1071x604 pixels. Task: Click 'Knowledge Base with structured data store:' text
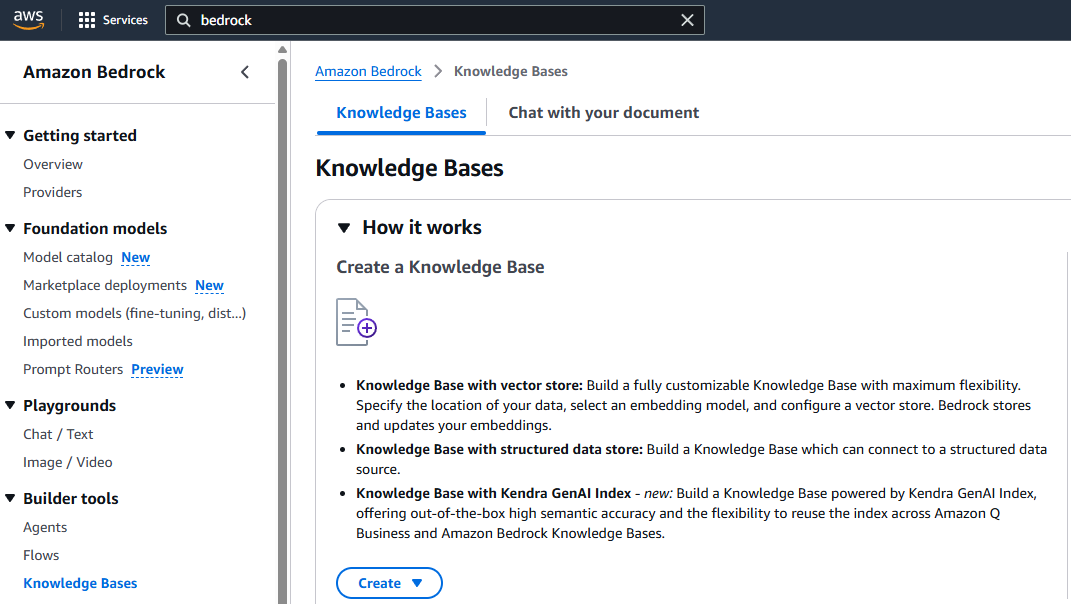(499, 450)
